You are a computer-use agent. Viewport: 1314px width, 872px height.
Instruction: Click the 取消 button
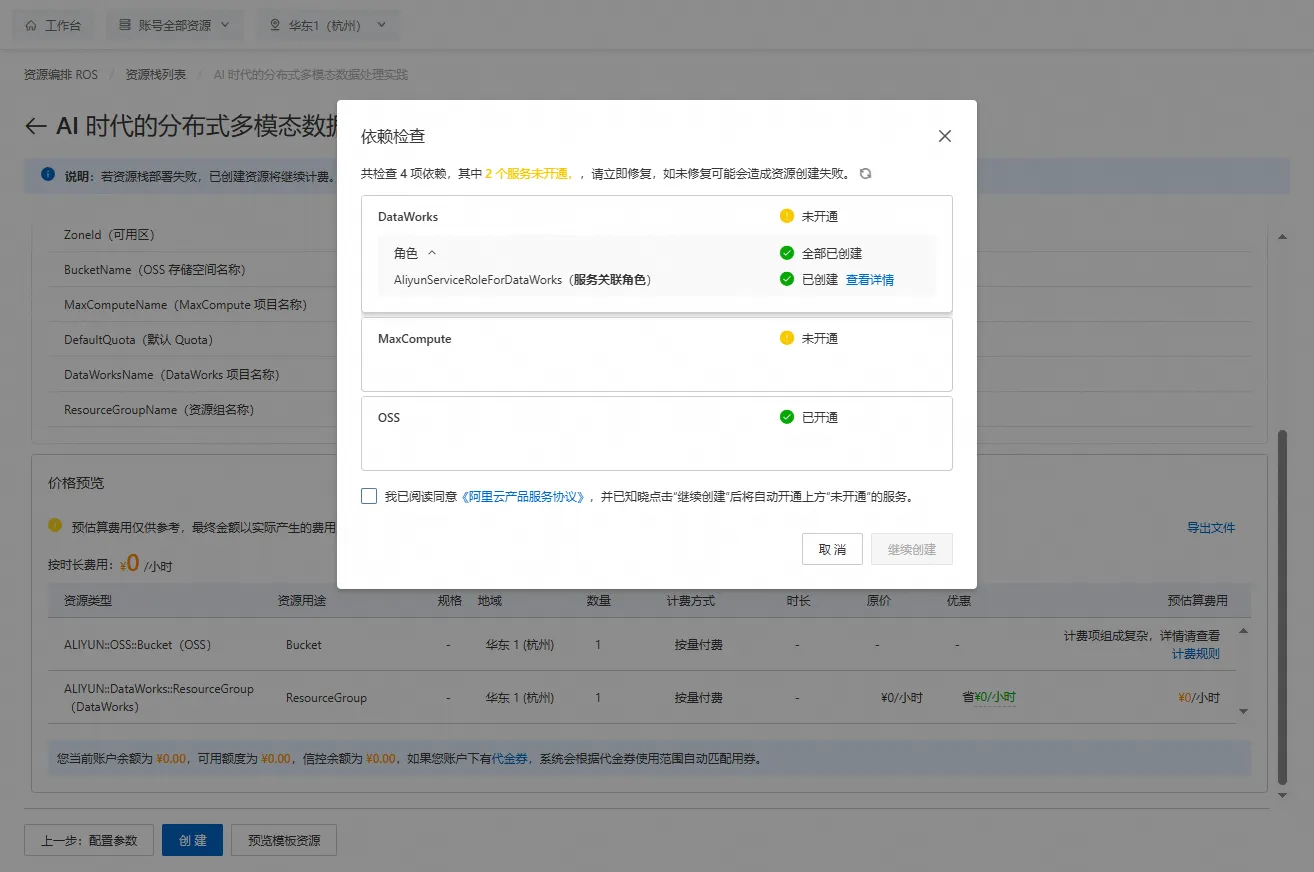[x=832, y=549]
